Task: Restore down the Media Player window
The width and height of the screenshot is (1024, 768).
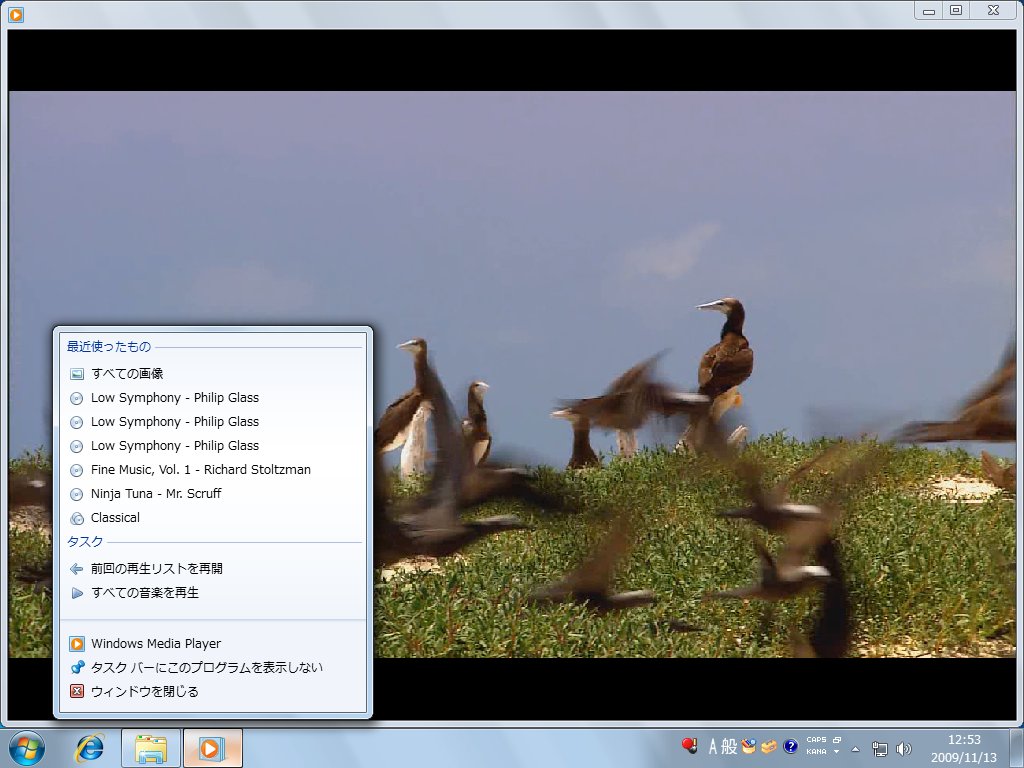Action: coord(956,10)
